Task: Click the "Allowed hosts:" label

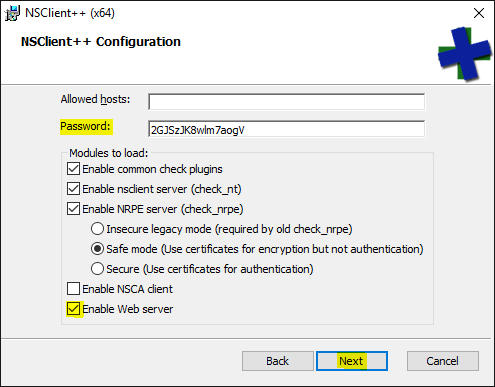Action: coord(95,99)
